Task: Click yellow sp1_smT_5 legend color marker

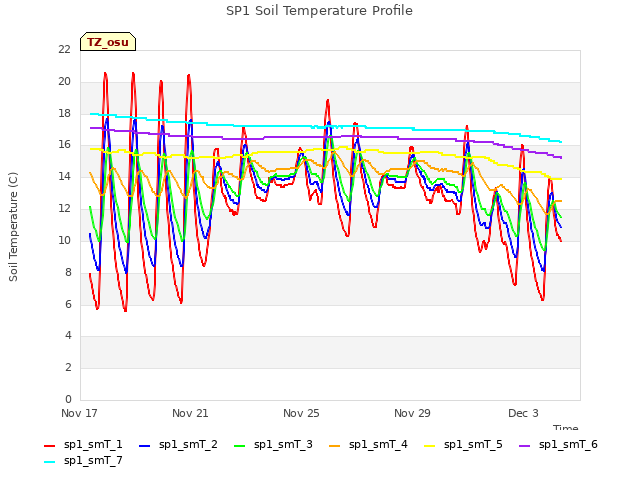Action: coord(429,446)
